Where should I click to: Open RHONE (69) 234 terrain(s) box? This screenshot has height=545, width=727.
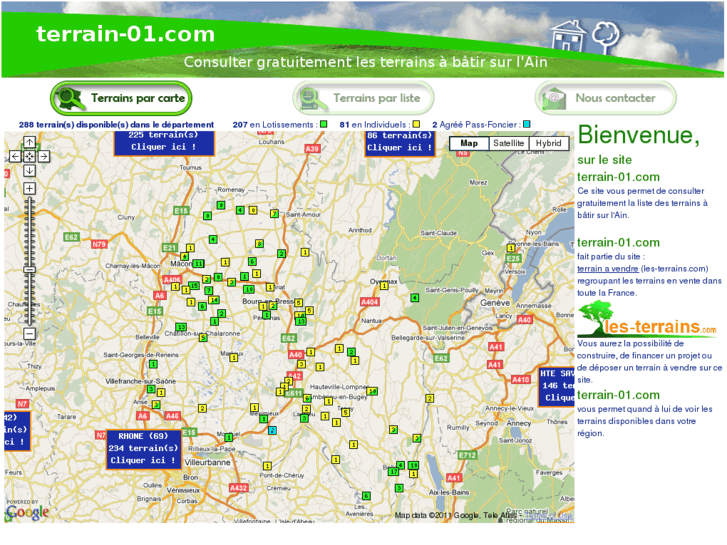[x=144, y=448]
